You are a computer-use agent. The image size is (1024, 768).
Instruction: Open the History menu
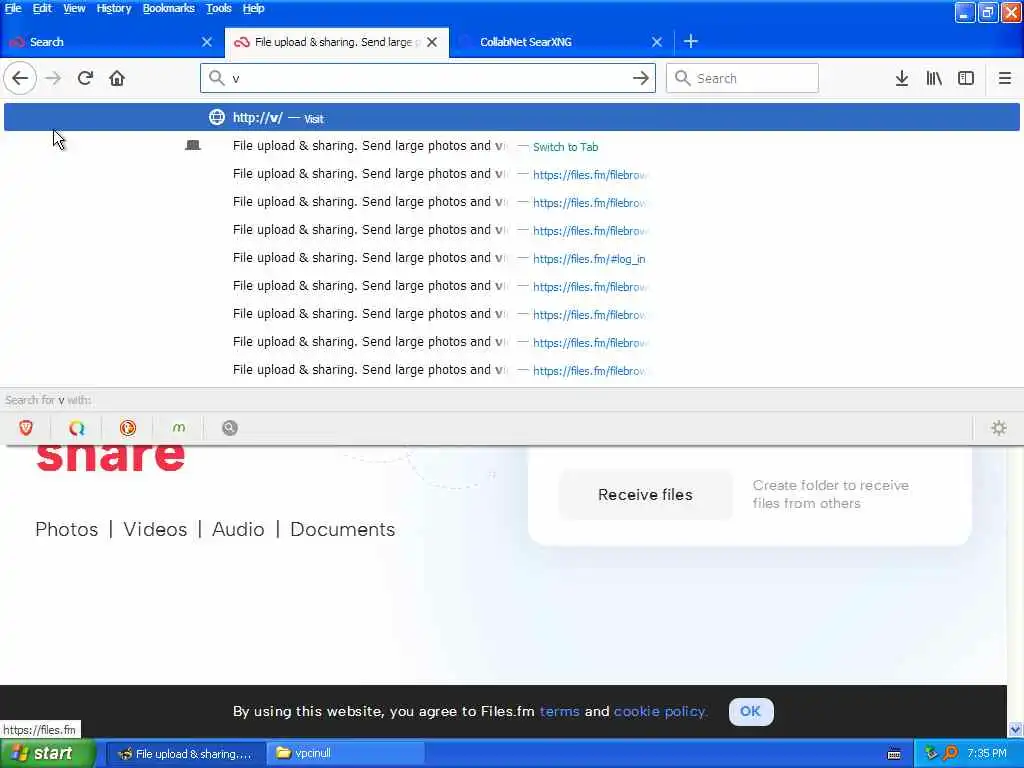114,8
